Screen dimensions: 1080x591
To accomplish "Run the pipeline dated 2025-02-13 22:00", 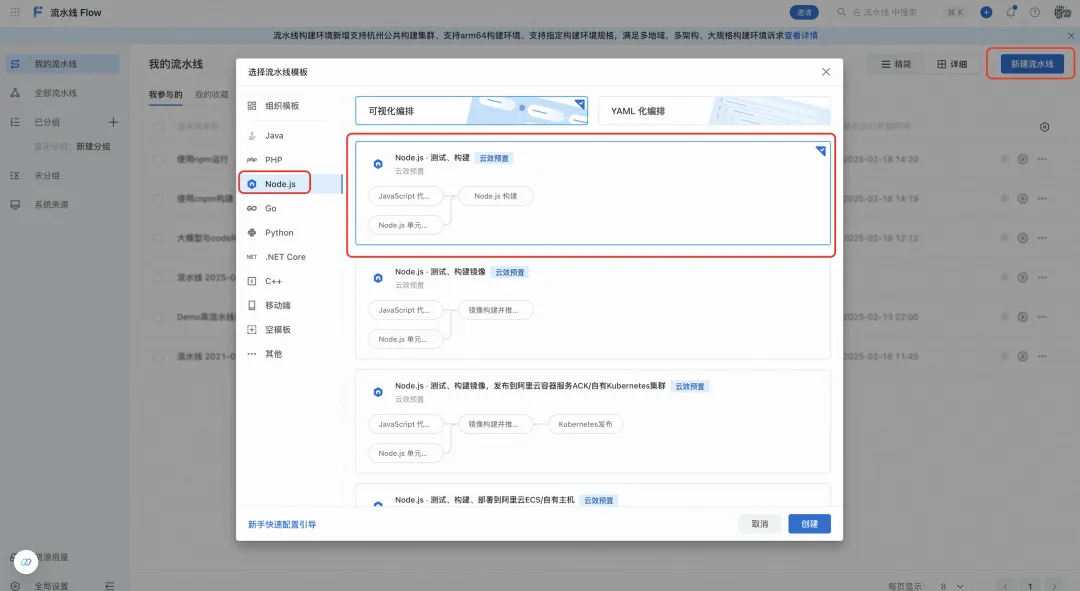I will point(1023,317).
